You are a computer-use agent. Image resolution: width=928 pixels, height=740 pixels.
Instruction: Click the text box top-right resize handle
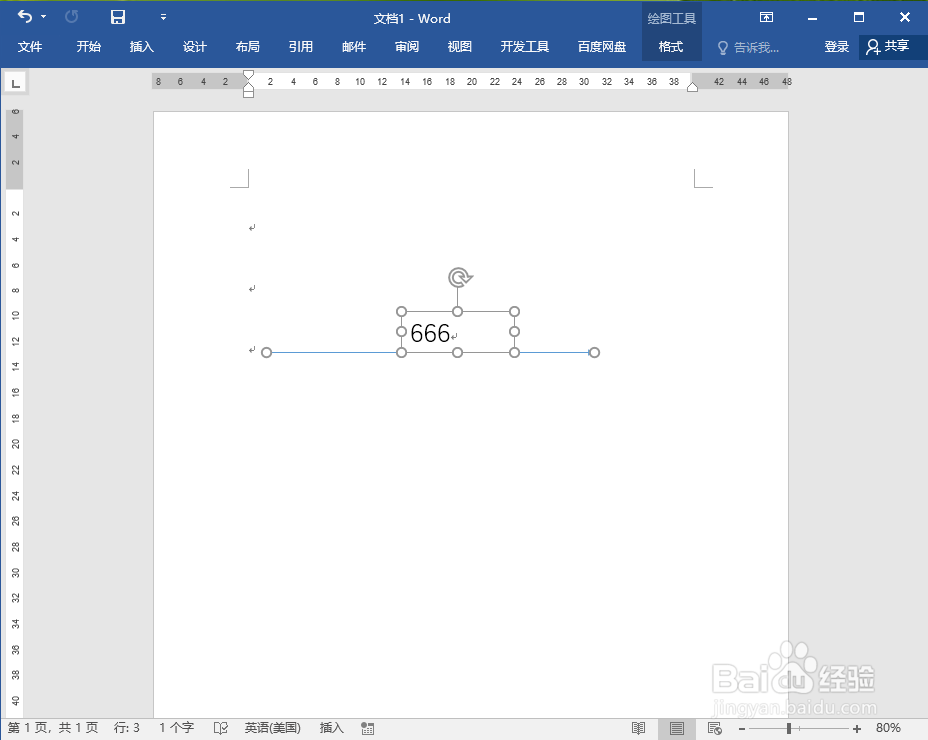(514, 311)
